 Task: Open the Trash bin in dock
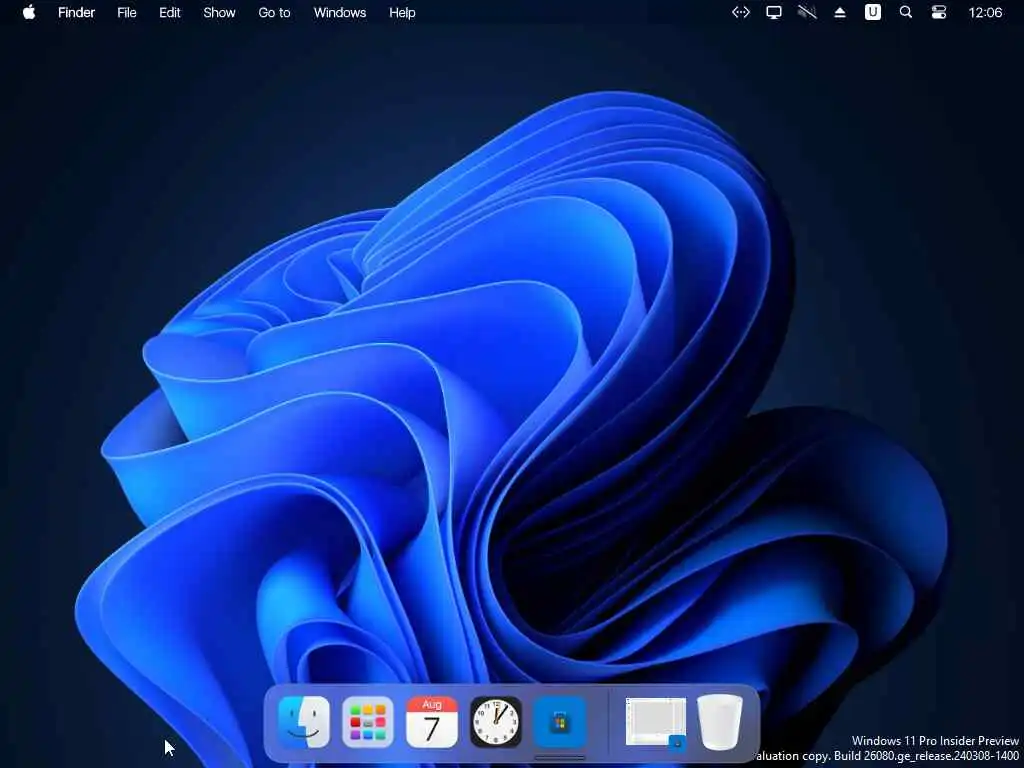[720, 722]
